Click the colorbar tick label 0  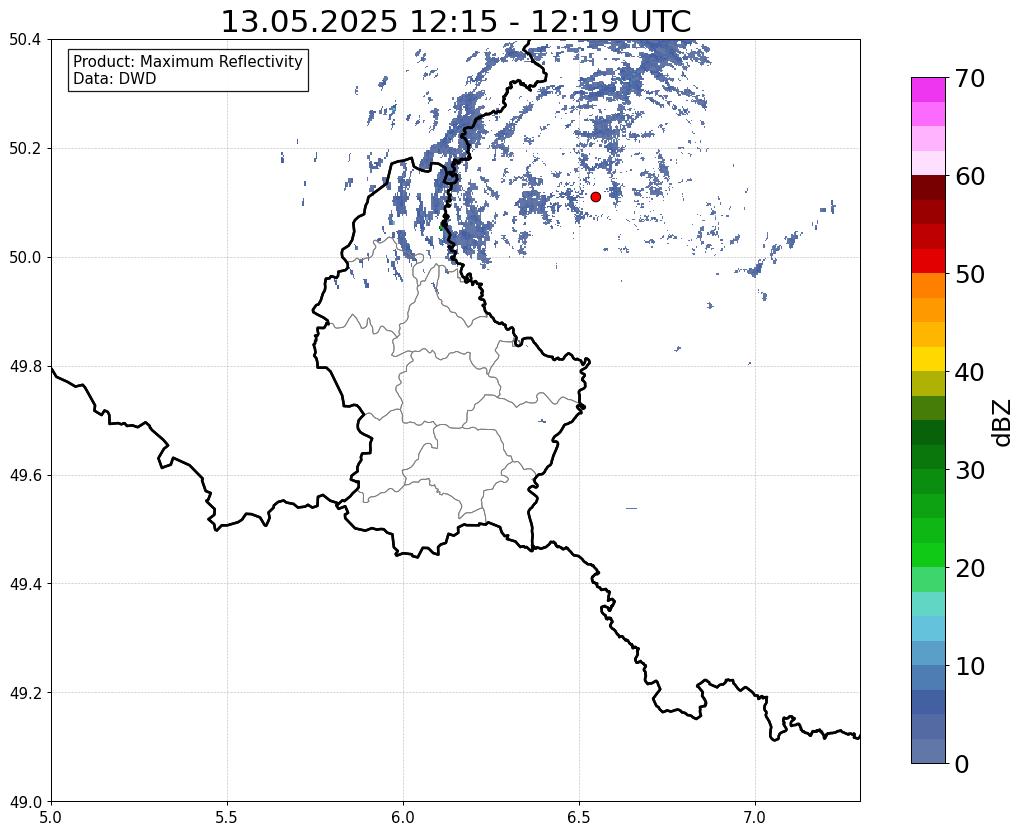[x=962, y=764]
